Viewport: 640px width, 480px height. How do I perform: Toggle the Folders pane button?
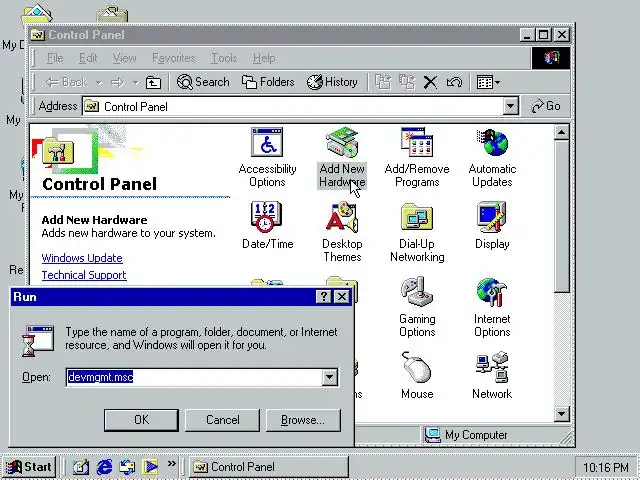pos(268,82)
